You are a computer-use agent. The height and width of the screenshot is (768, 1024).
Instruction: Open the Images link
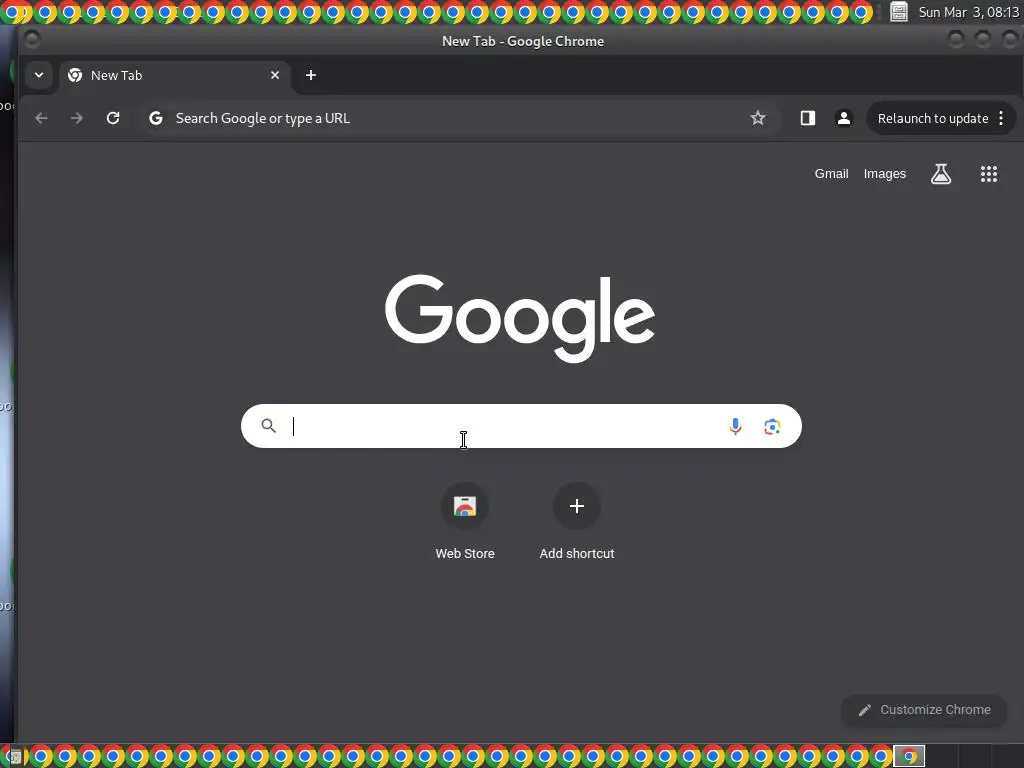click(x=885, y=174)
